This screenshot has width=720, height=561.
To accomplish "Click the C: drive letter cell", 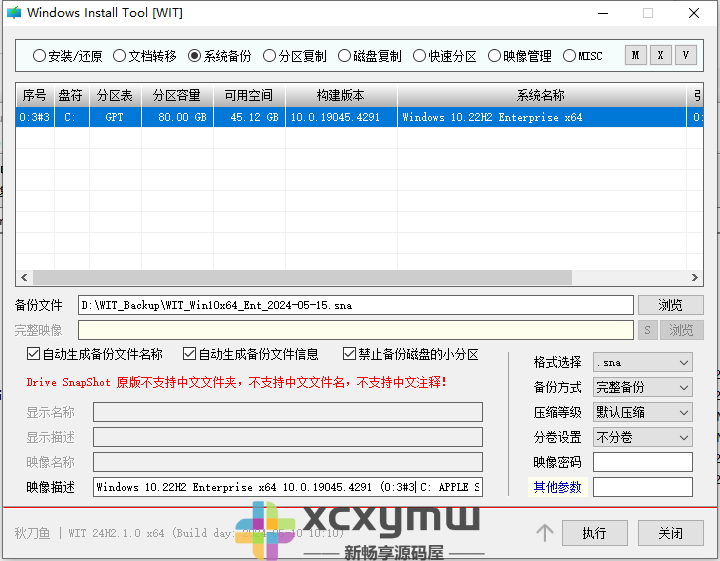I will 72,117.
